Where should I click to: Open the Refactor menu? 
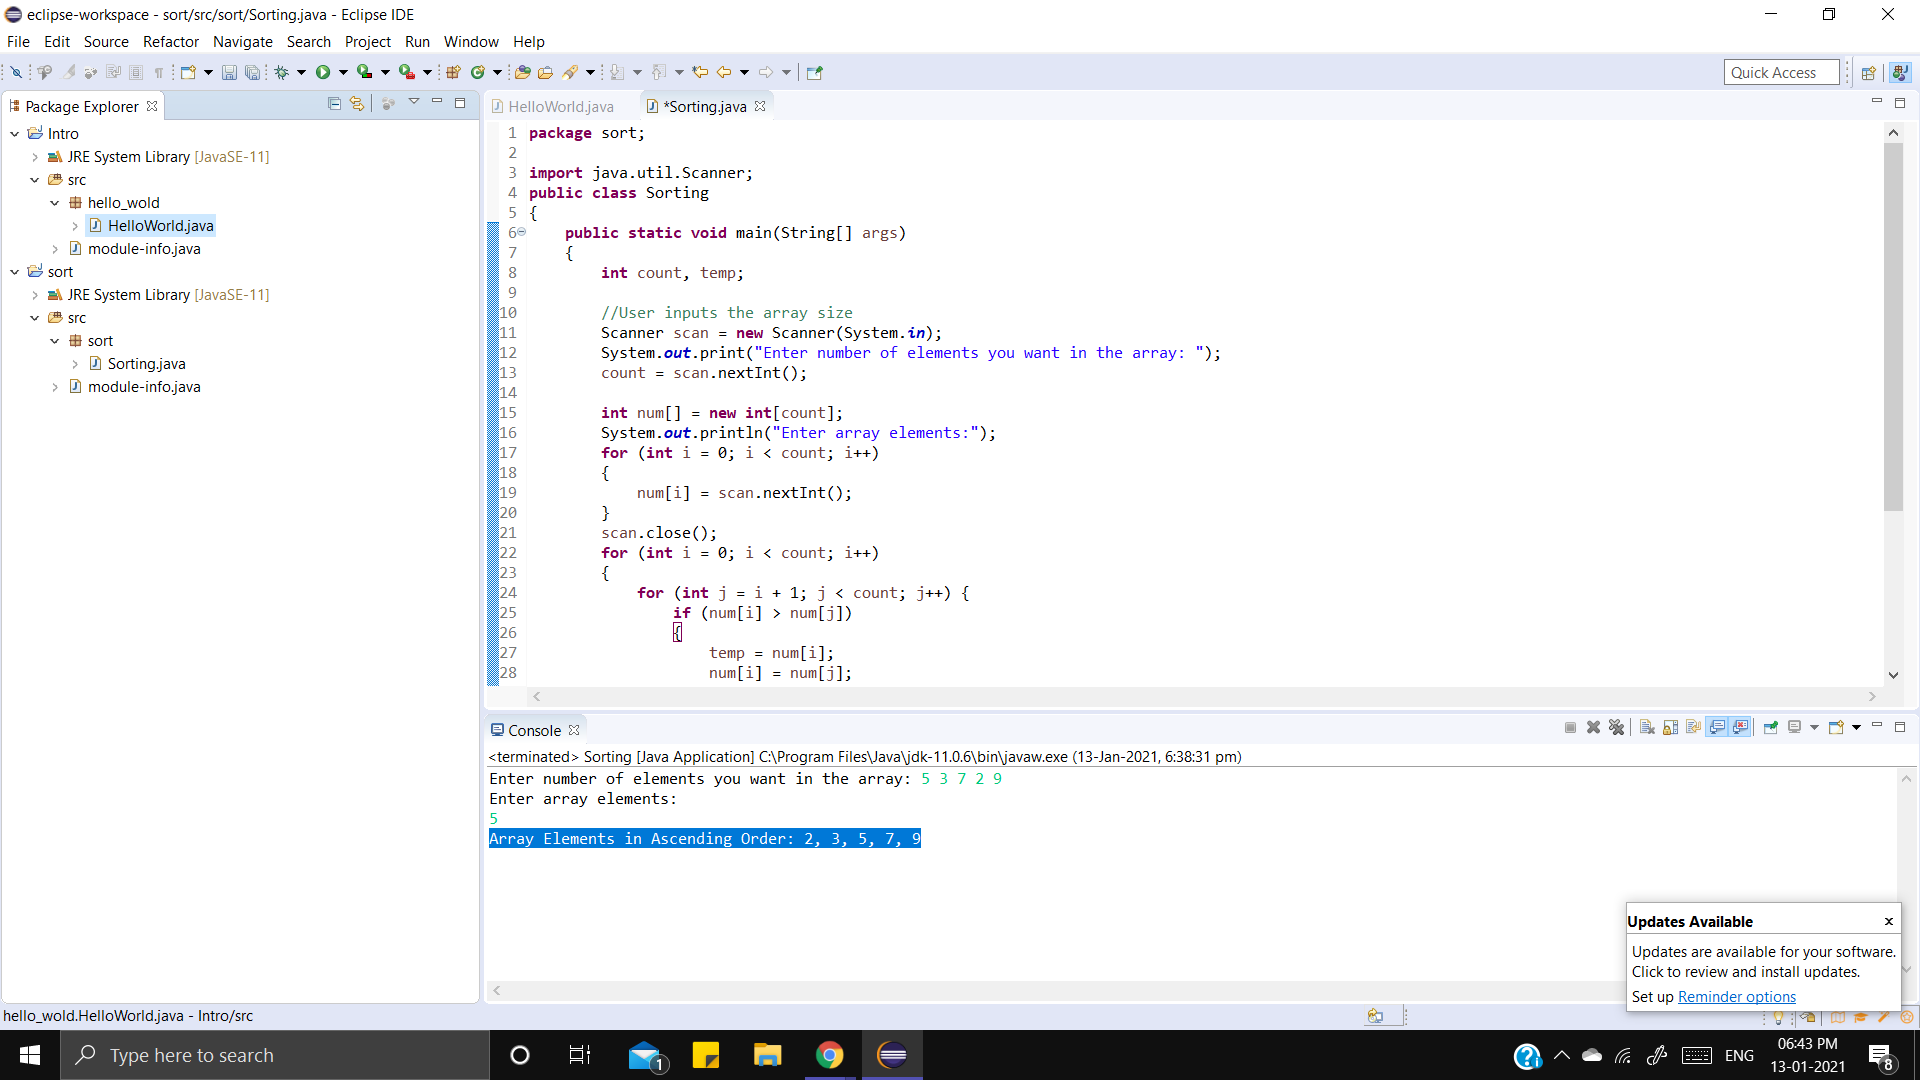171,42
